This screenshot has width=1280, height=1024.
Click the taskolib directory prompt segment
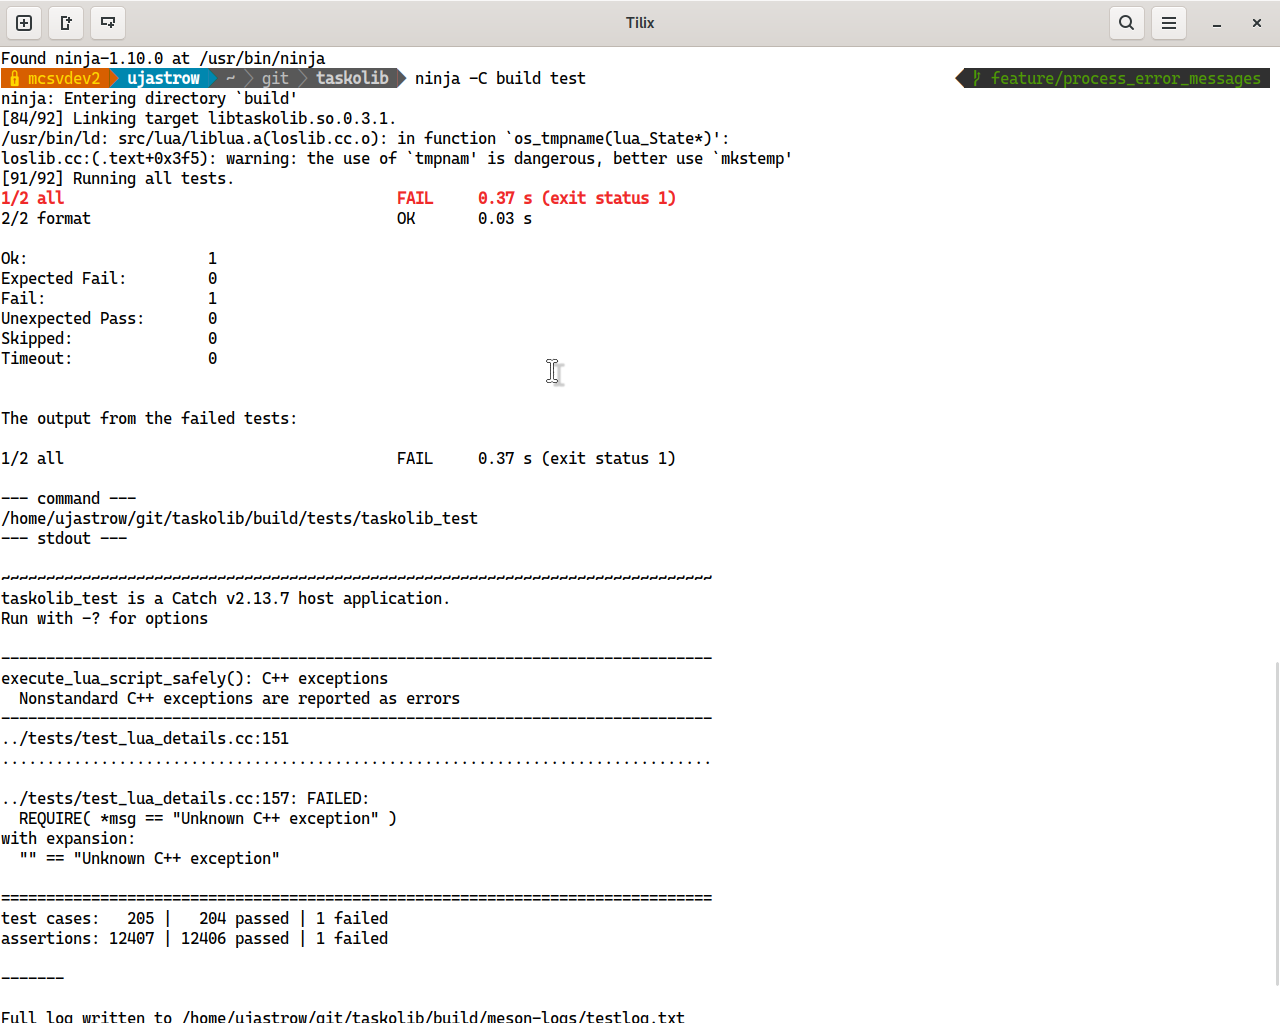point(352,78)
